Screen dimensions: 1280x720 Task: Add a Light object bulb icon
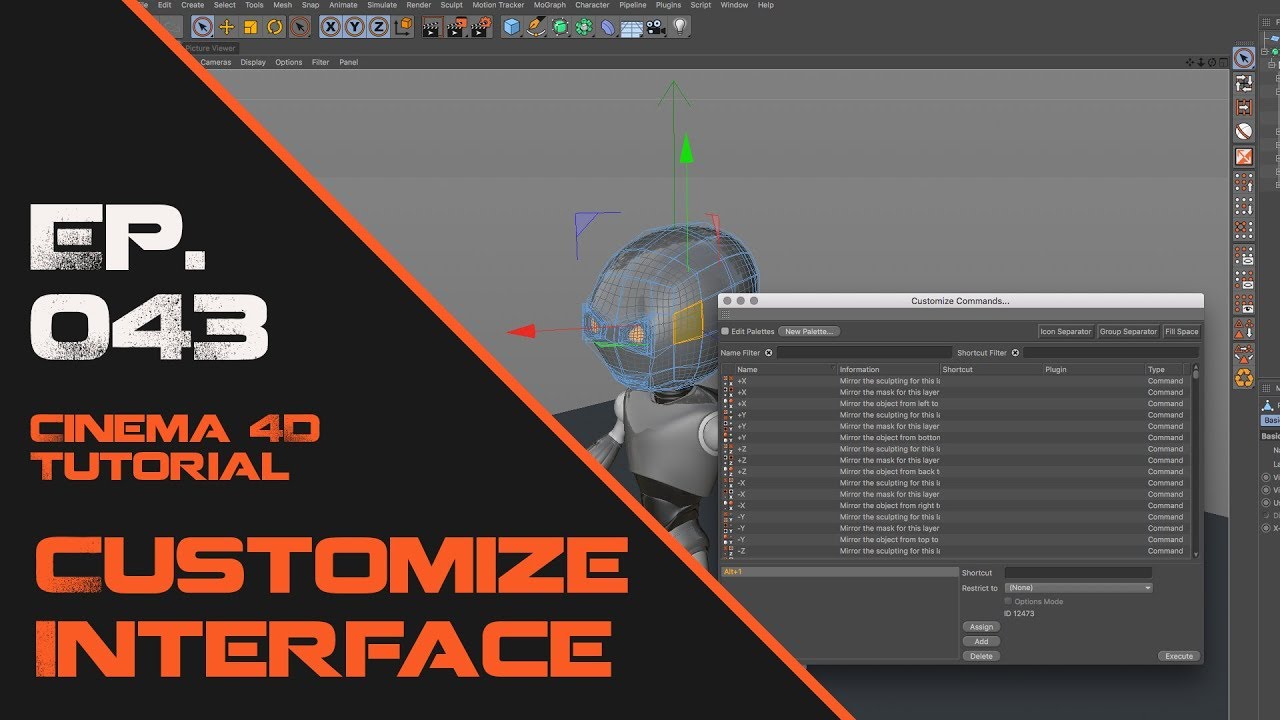pos(680,27)
